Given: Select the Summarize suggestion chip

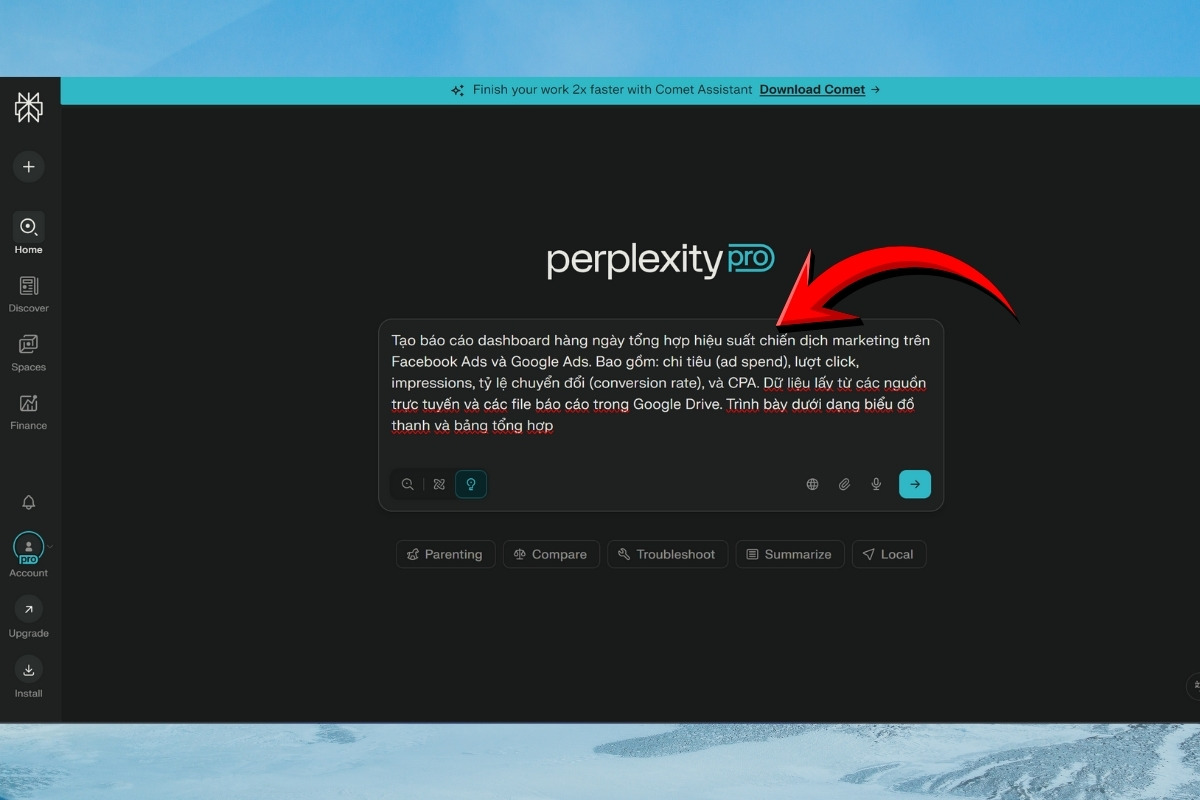Looking at the screenshot, I should [789, 554].
